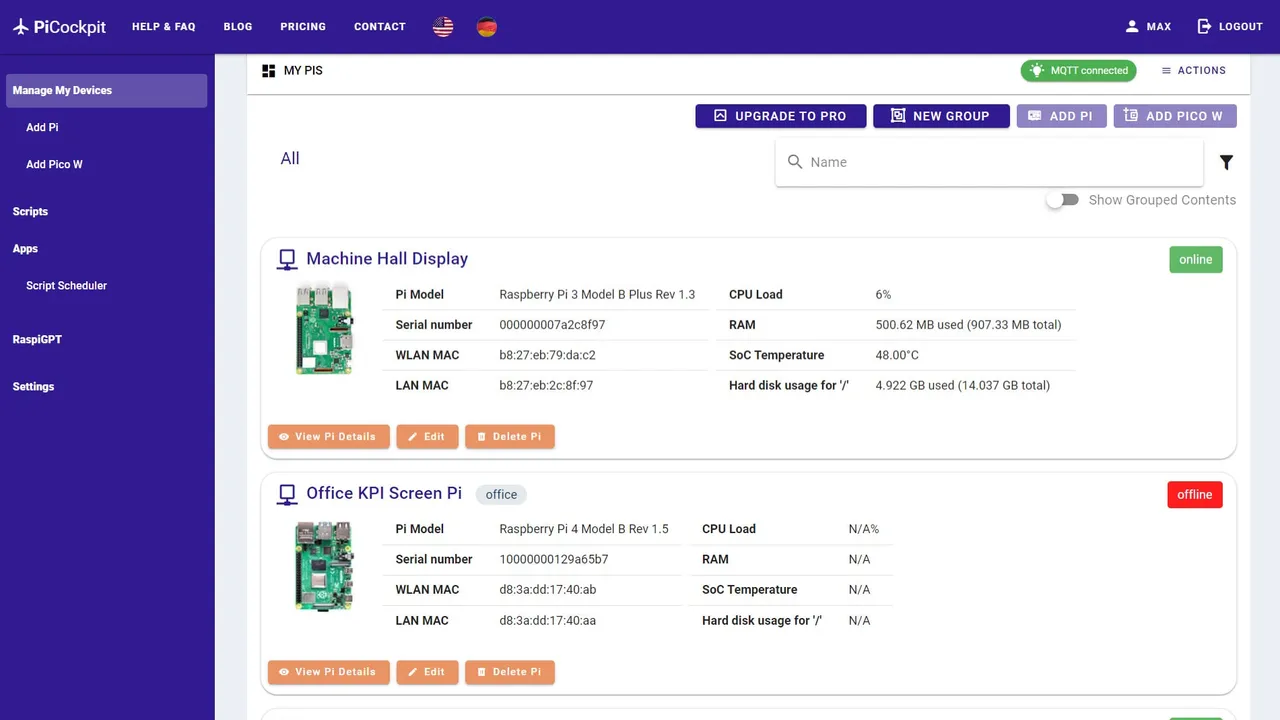Select Raspberry Pi 4 Model B Rev 1.5 text
This screenshot has height=720, width=1280.
pyautogui.click(x=584, y=529)
